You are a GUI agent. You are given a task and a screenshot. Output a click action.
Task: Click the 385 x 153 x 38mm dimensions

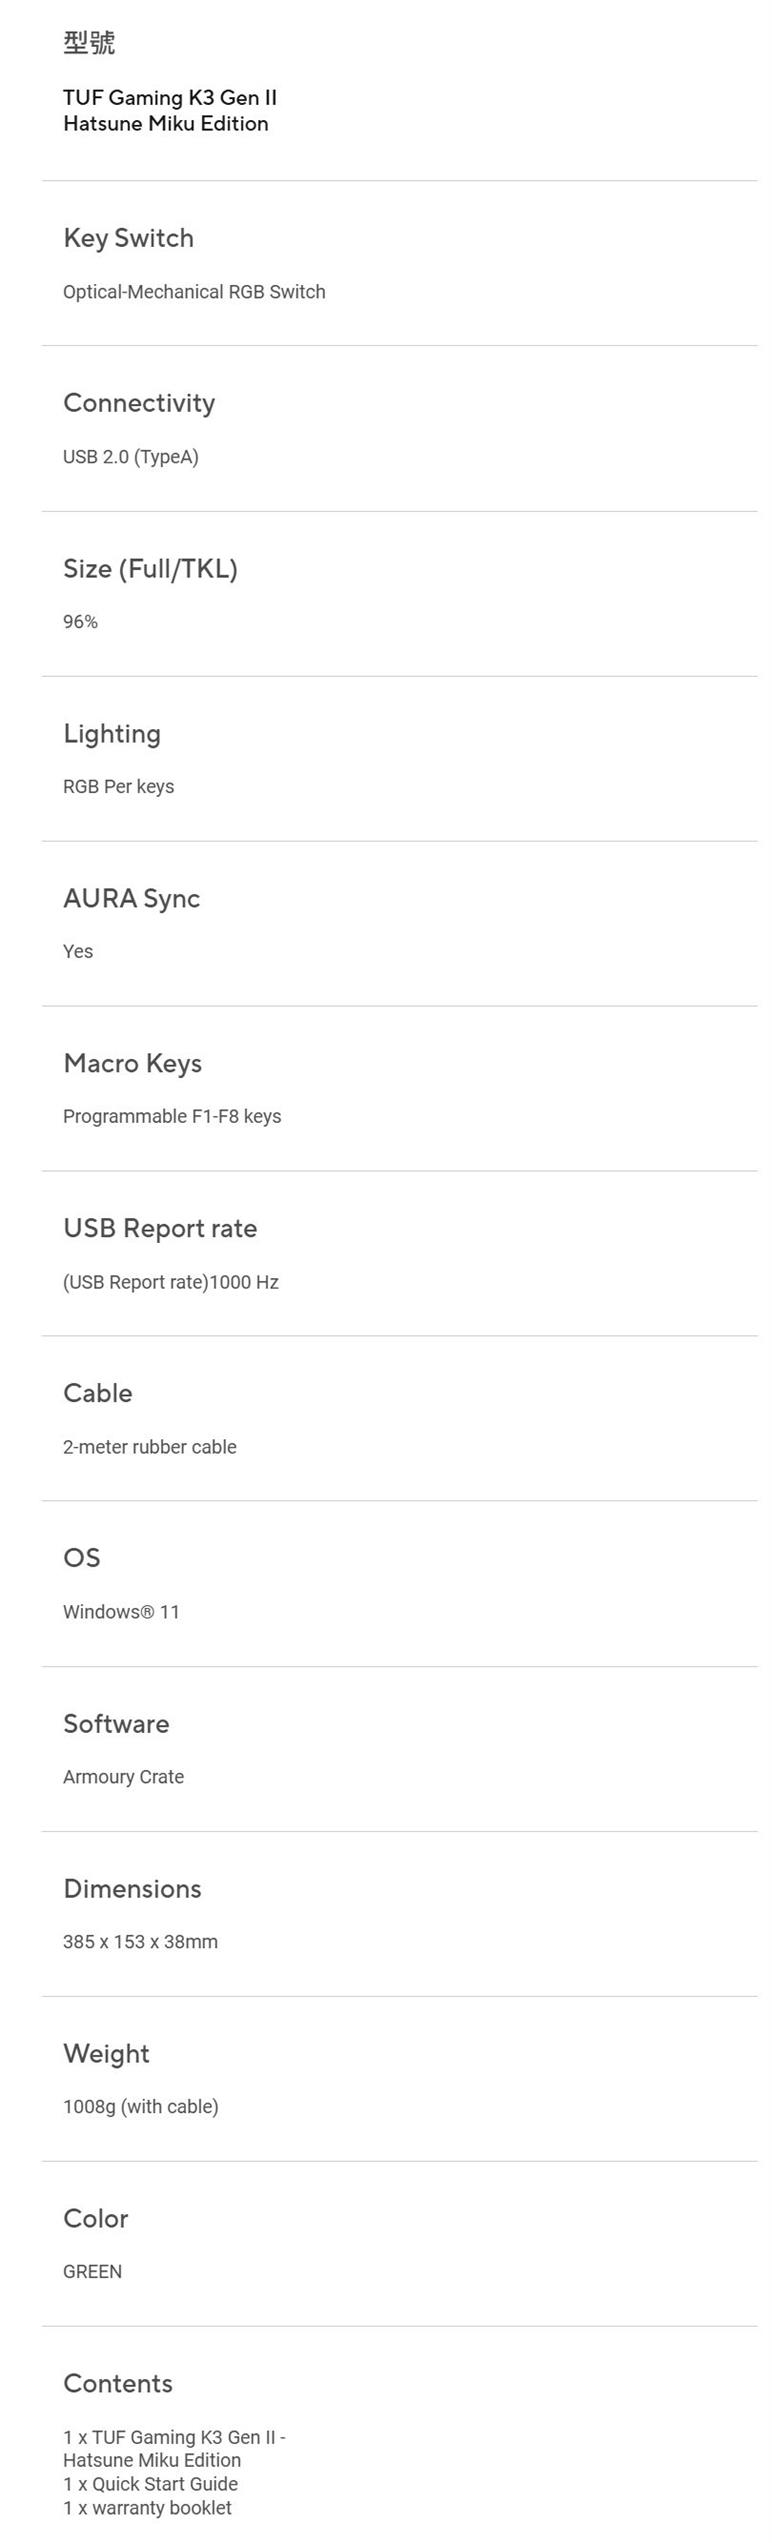tap(140, 1942)
